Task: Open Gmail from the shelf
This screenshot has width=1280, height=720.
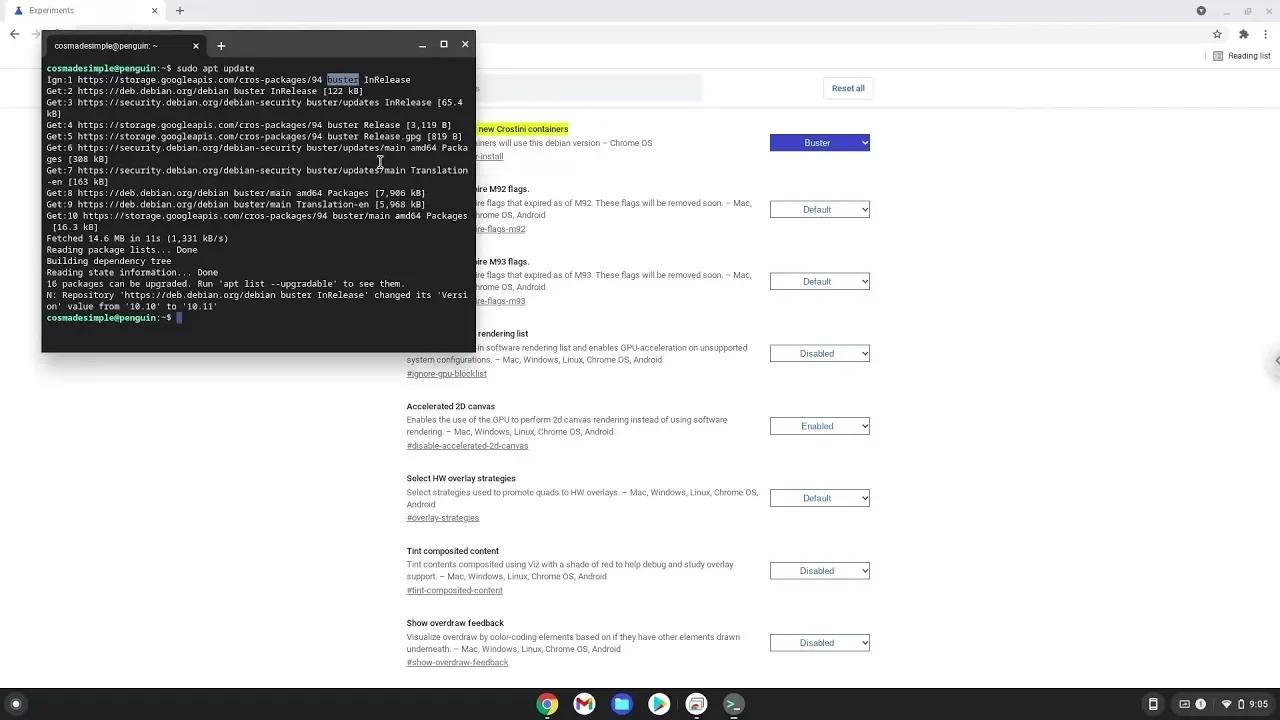Action: tap(584, 704)
